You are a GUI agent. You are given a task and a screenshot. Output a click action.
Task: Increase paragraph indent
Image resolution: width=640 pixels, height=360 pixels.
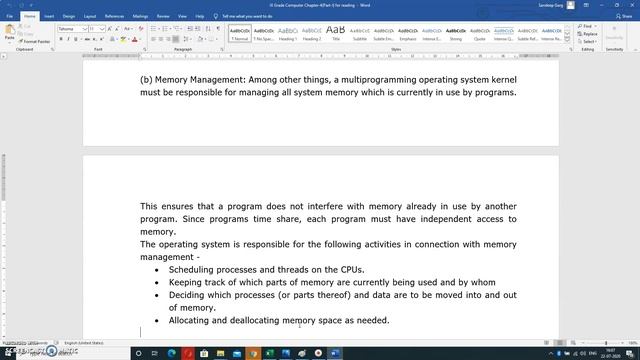pyautogui.click(x=198, y=29)
